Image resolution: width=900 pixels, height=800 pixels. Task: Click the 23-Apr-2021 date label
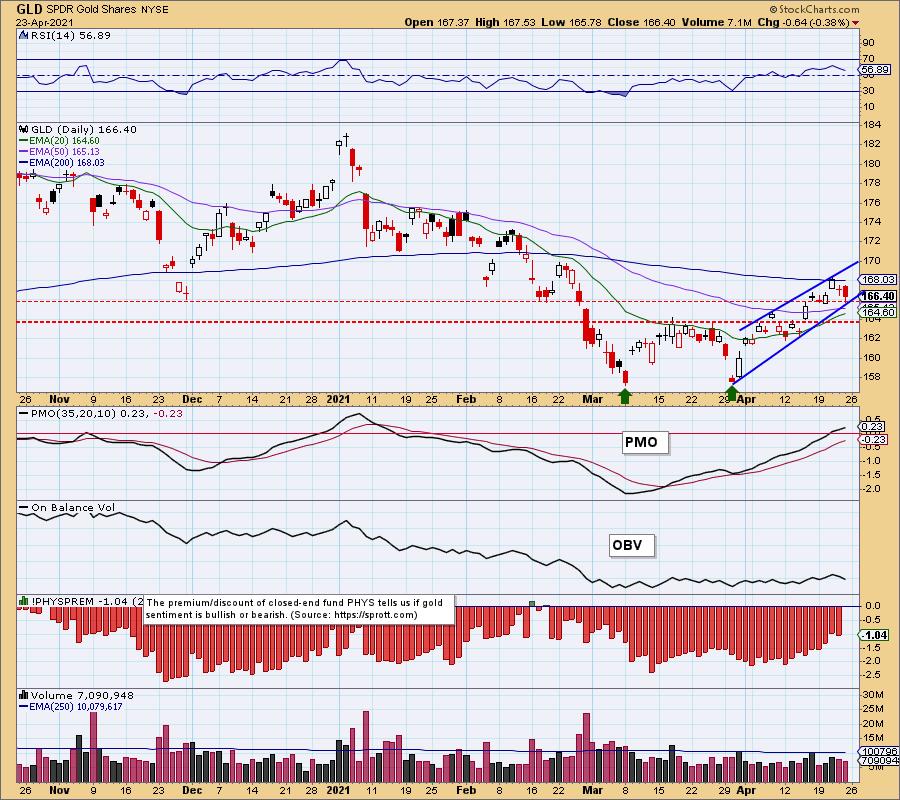tap(44, 22)
